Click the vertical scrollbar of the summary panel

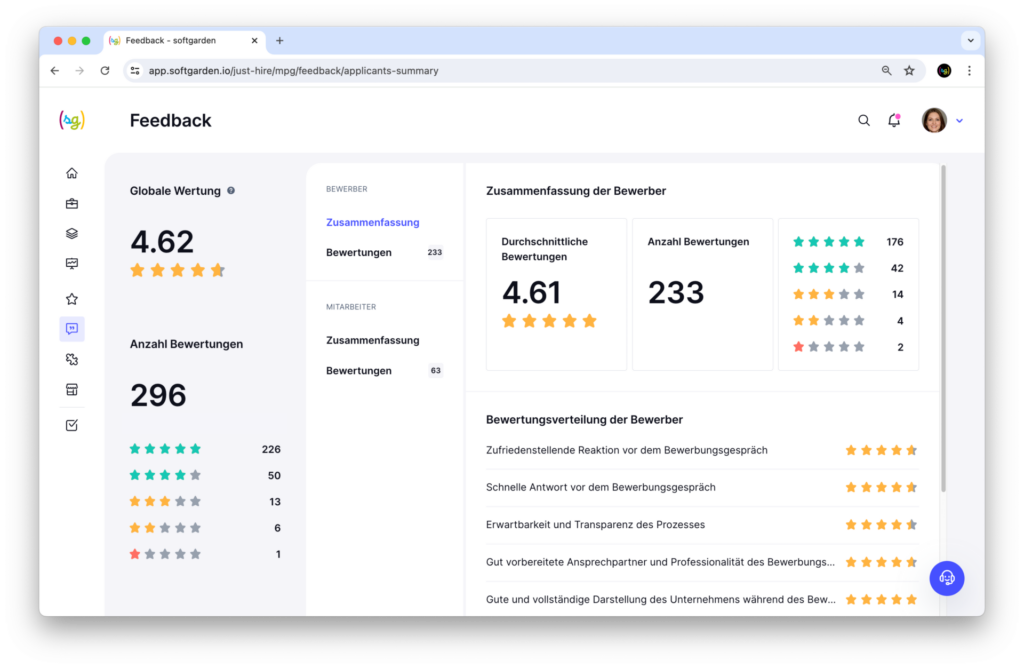pyautogui.click(x=943, y=330)
